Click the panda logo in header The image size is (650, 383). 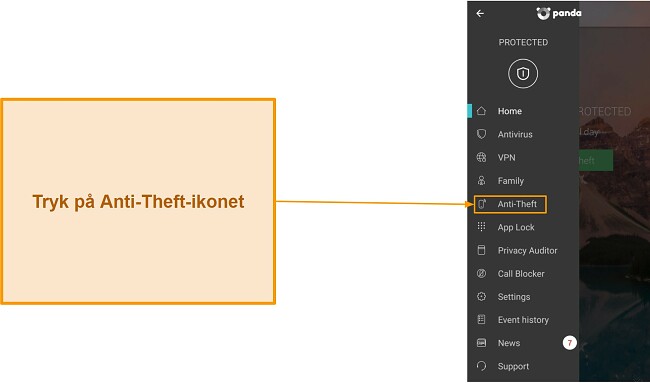[x=558, y=13]
